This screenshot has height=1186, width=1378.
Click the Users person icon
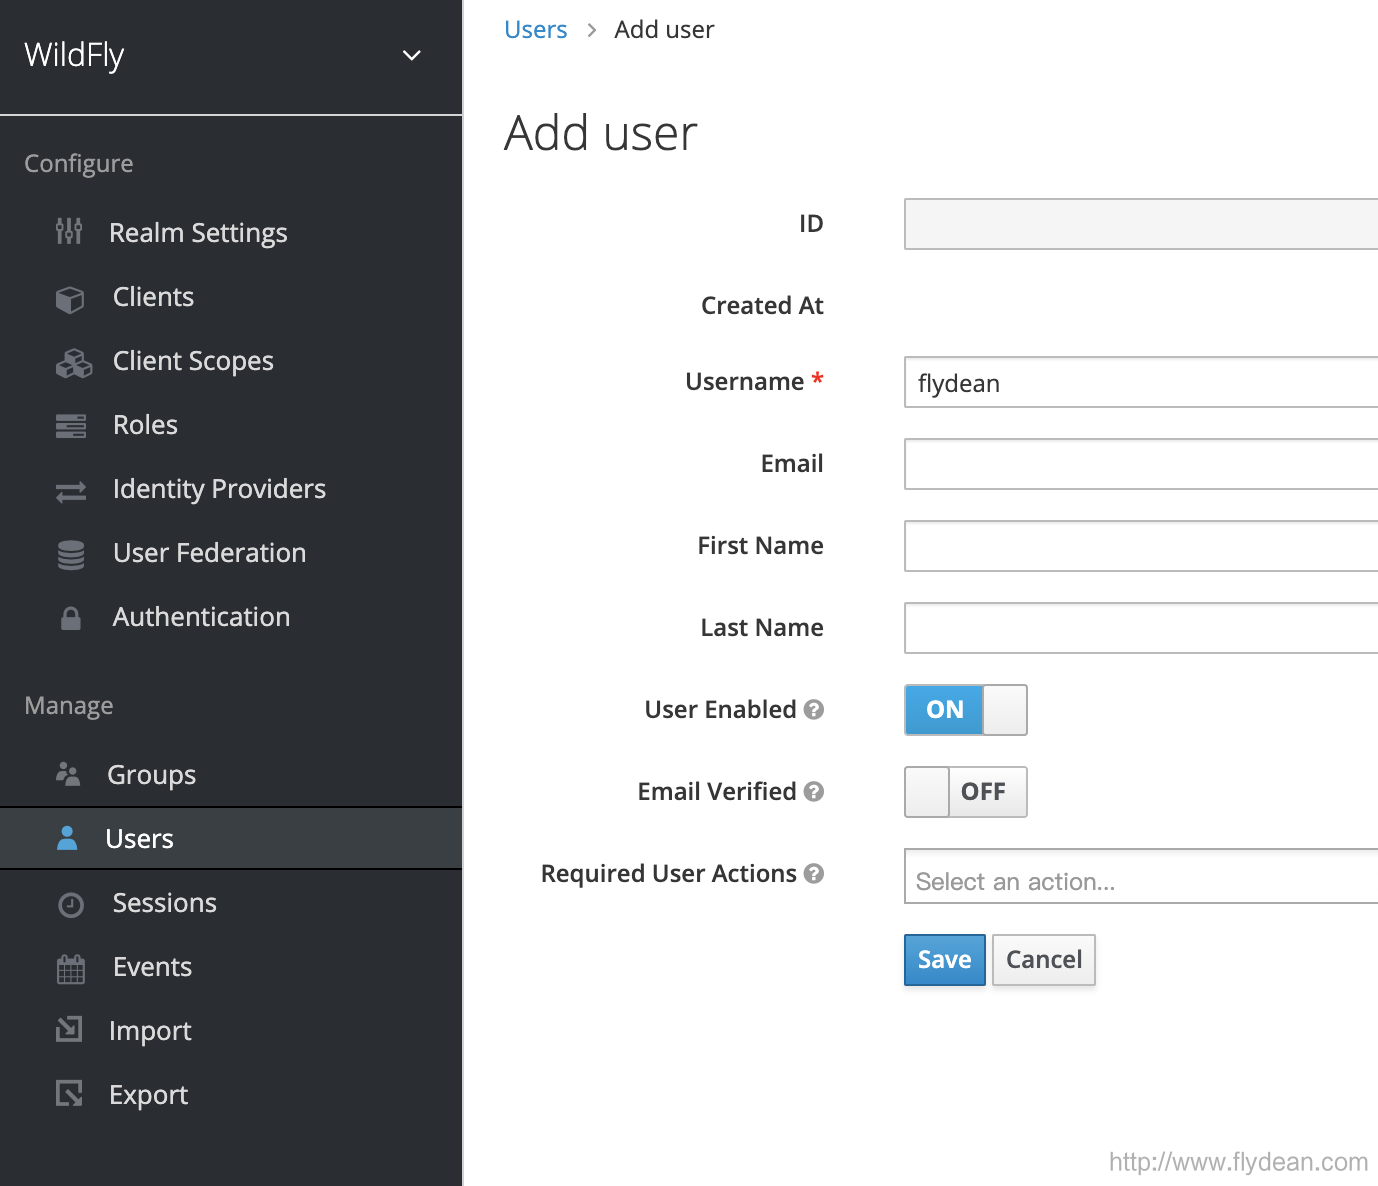tap(67, 838)
